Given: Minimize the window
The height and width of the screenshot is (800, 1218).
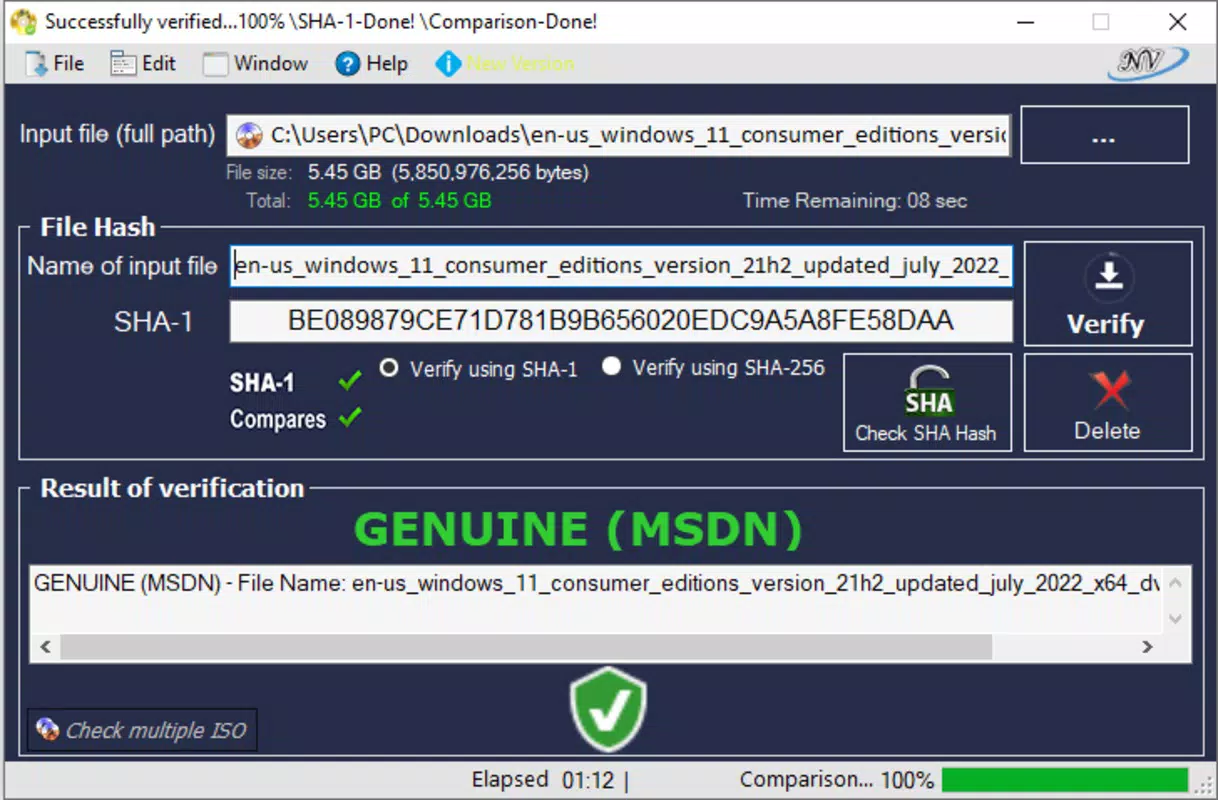Looking at the screenshot, I should pos(1025,21).
